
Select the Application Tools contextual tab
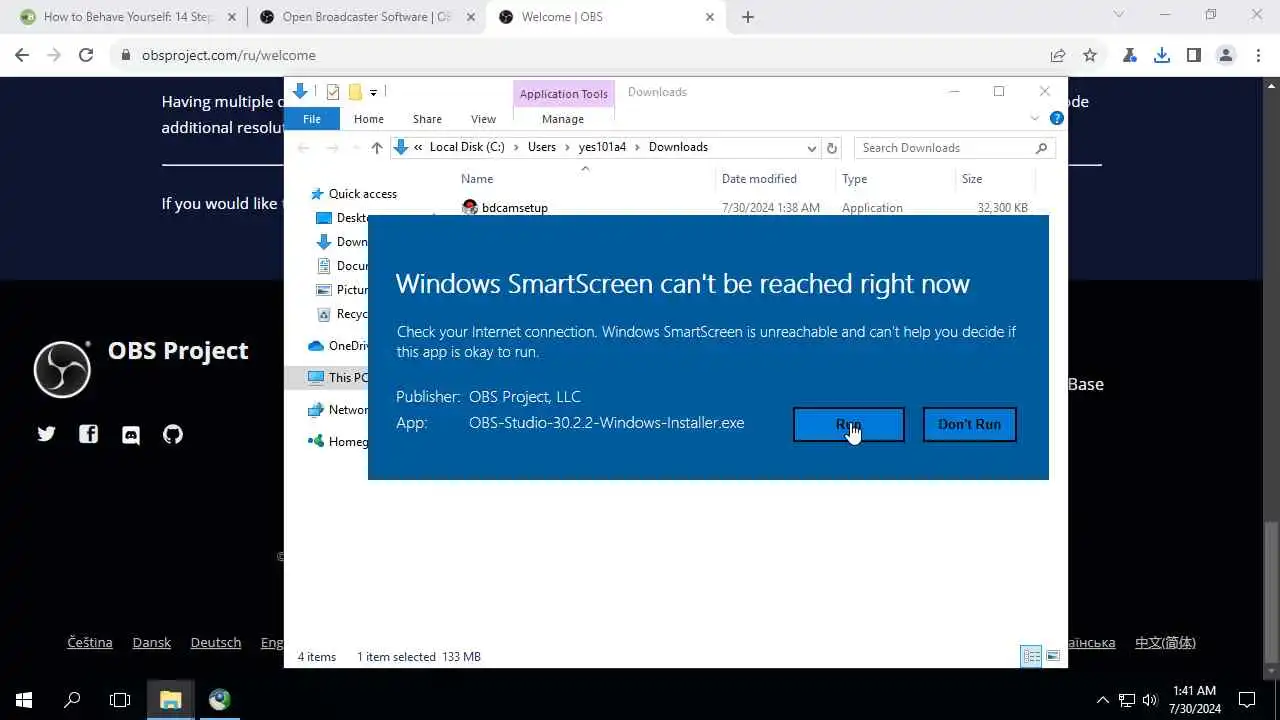pyautogui.click(x=563, y=94)
